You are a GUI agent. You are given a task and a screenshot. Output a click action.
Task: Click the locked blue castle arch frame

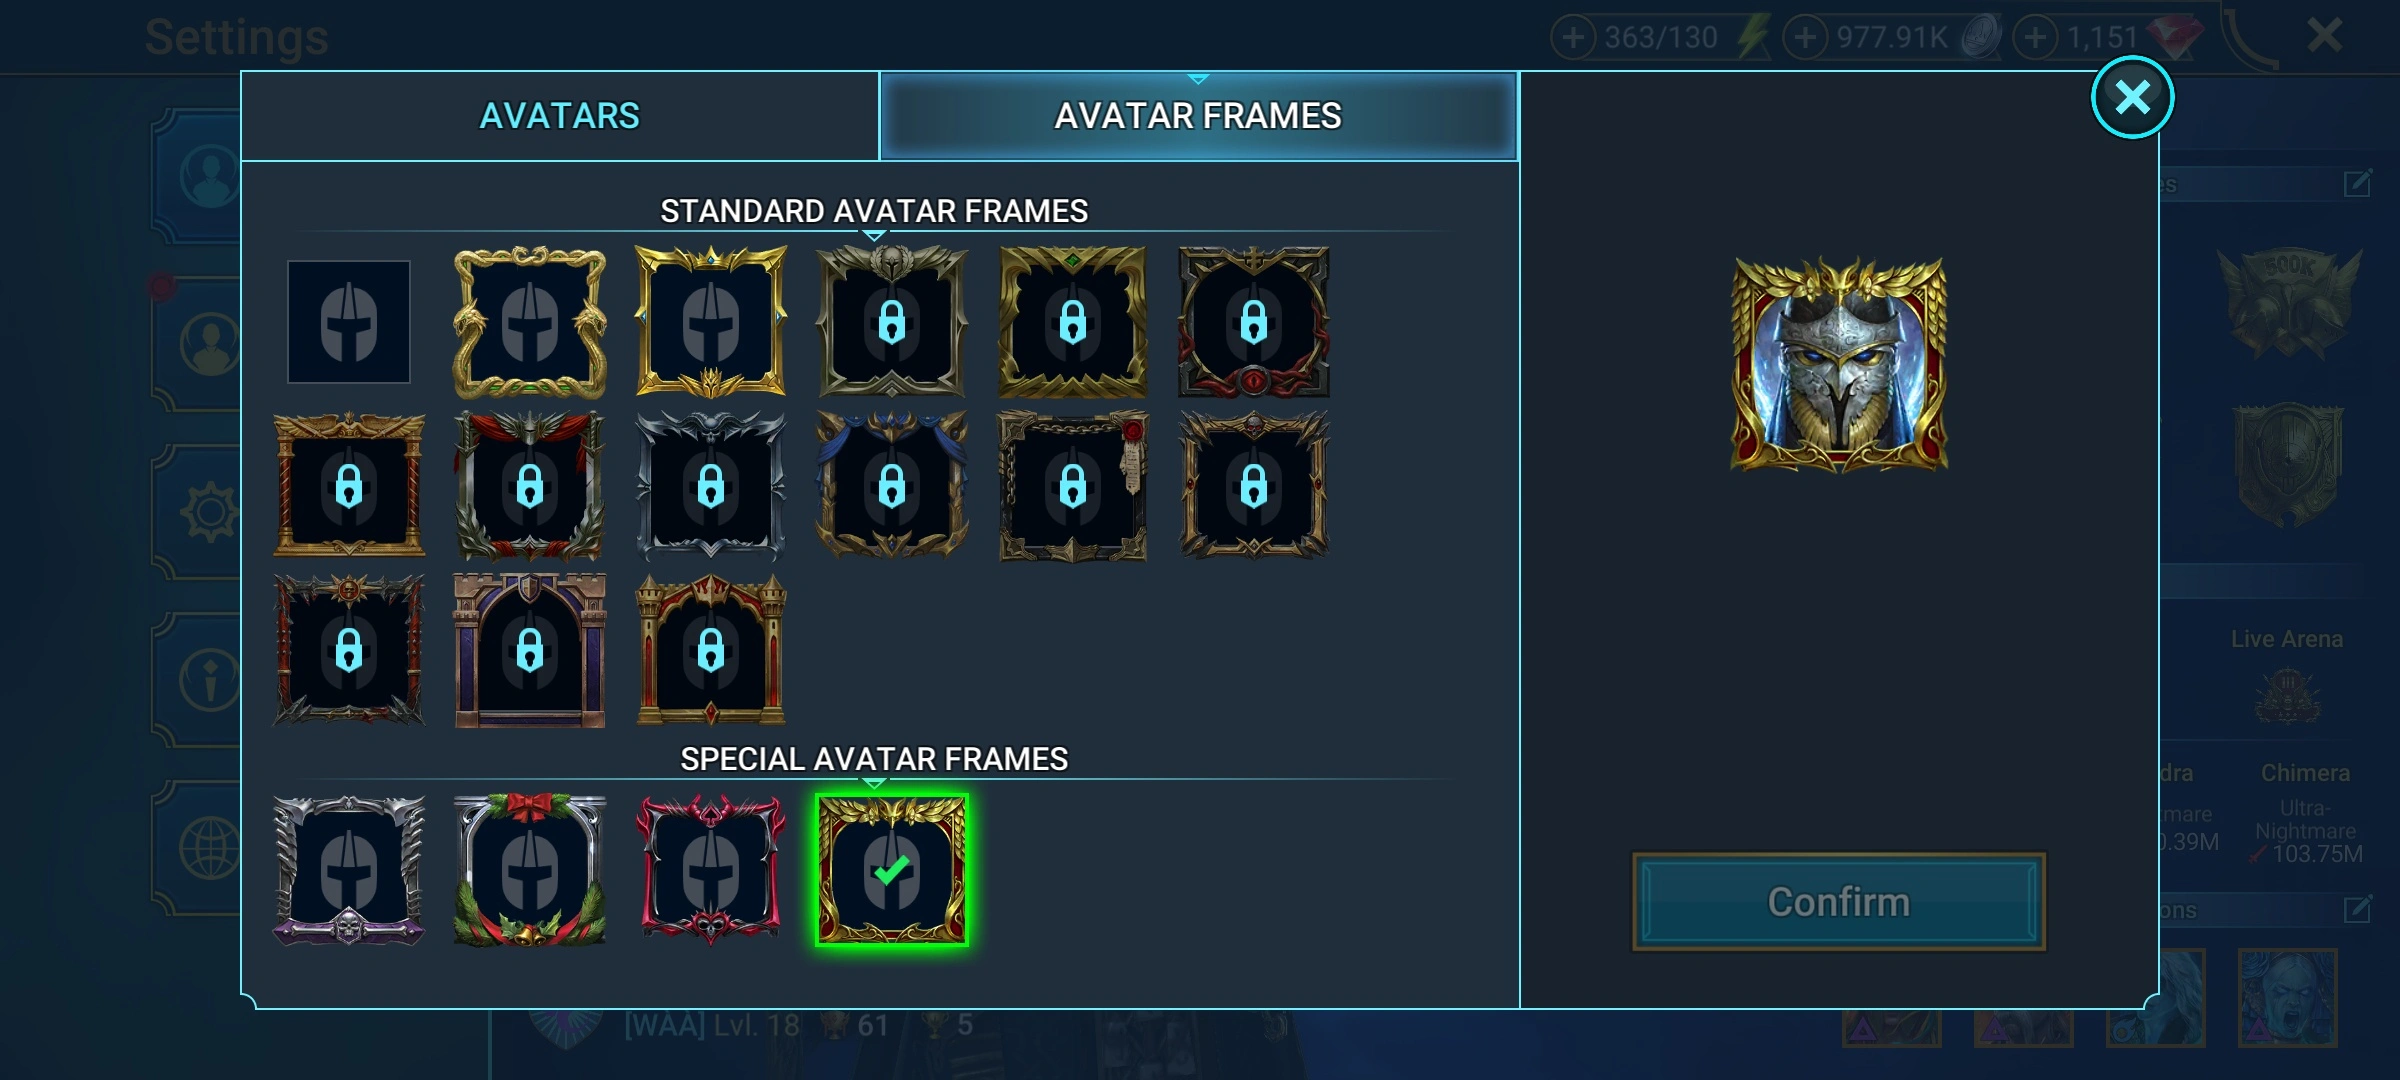point(530,650)
